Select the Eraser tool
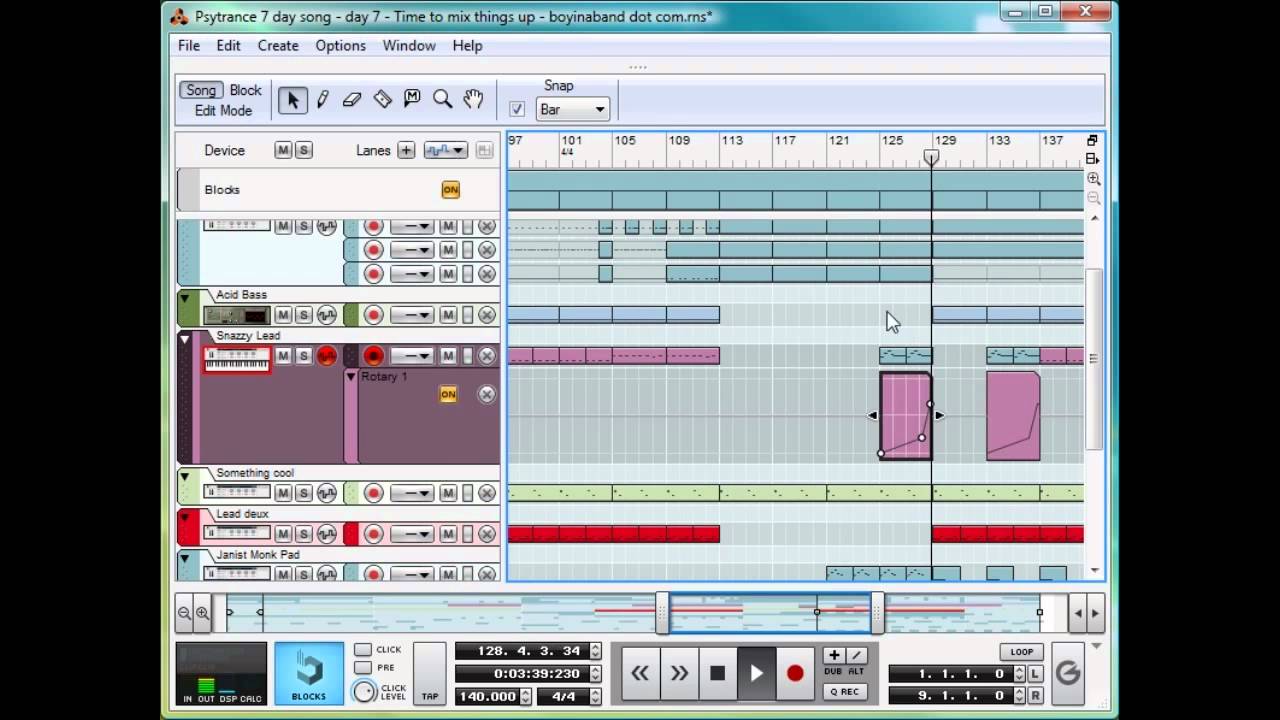The width and height of the screenshot is (1280, 720). click(352, 99)
